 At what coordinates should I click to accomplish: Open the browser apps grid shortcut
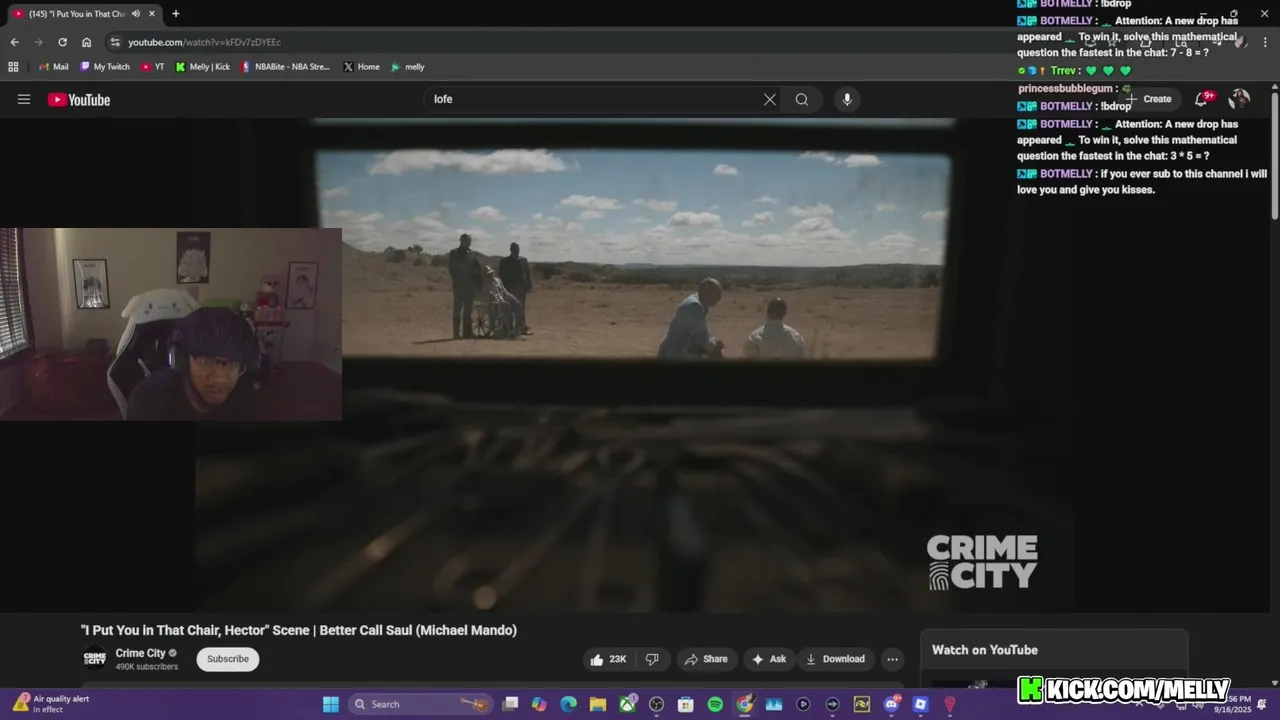pyautogui.click(x=13, y=67)
